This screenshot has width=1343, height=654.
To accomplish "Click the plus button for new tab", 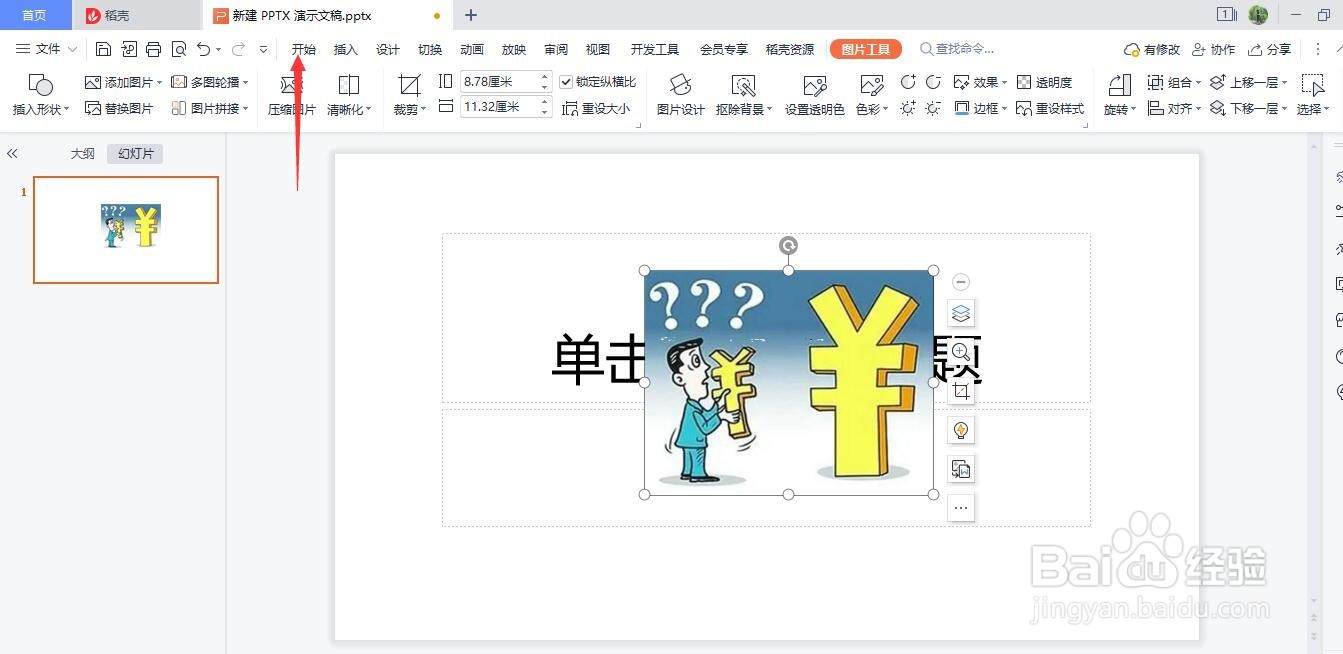I will (471, 15).
